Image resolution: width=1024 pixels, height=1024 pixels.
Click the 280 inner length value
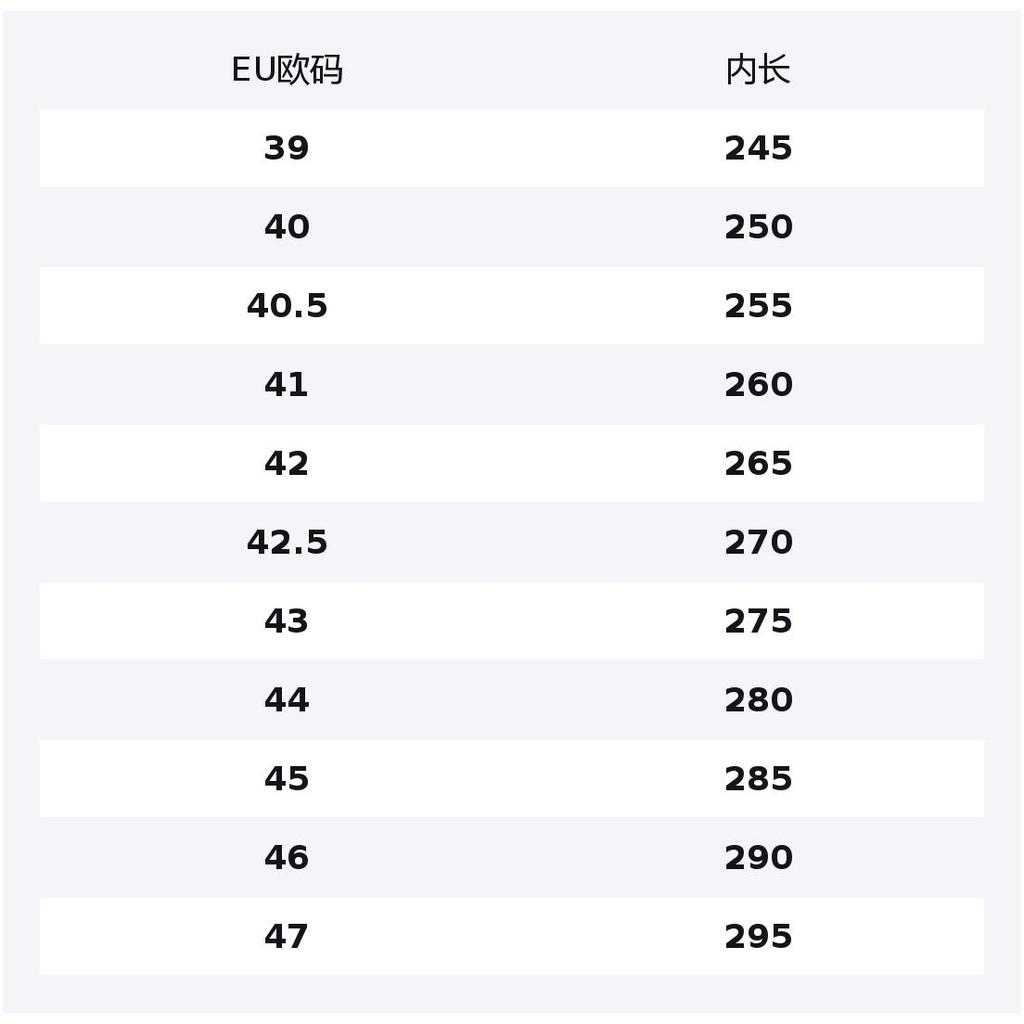[758, 700]
